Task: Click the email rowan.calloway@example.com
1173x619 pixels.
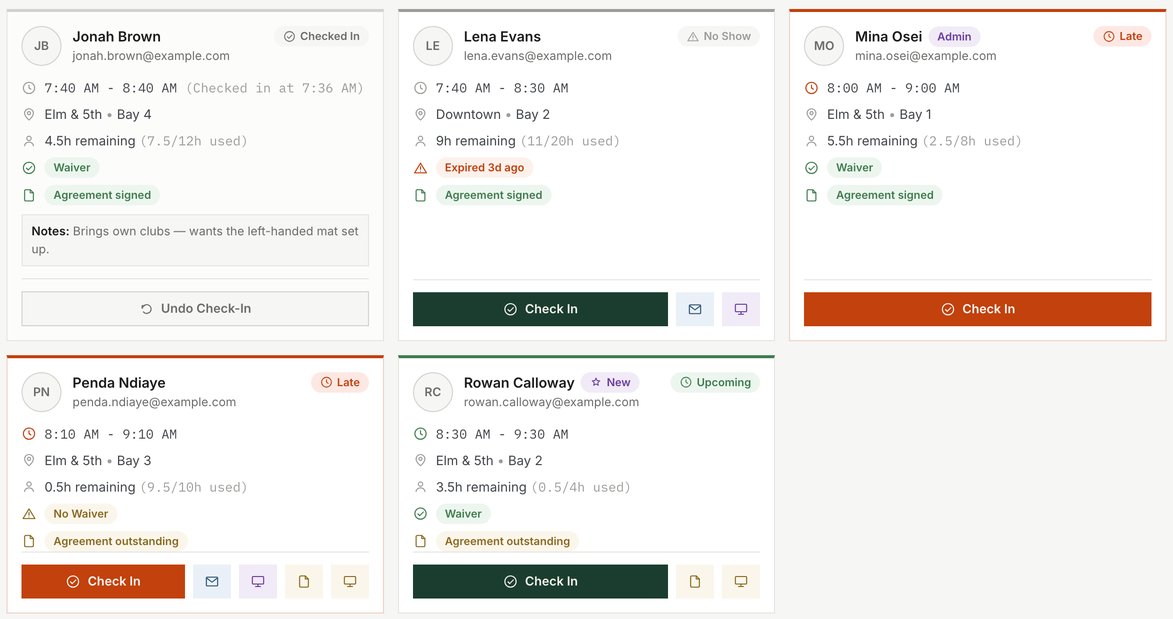Action: (551, 403)
